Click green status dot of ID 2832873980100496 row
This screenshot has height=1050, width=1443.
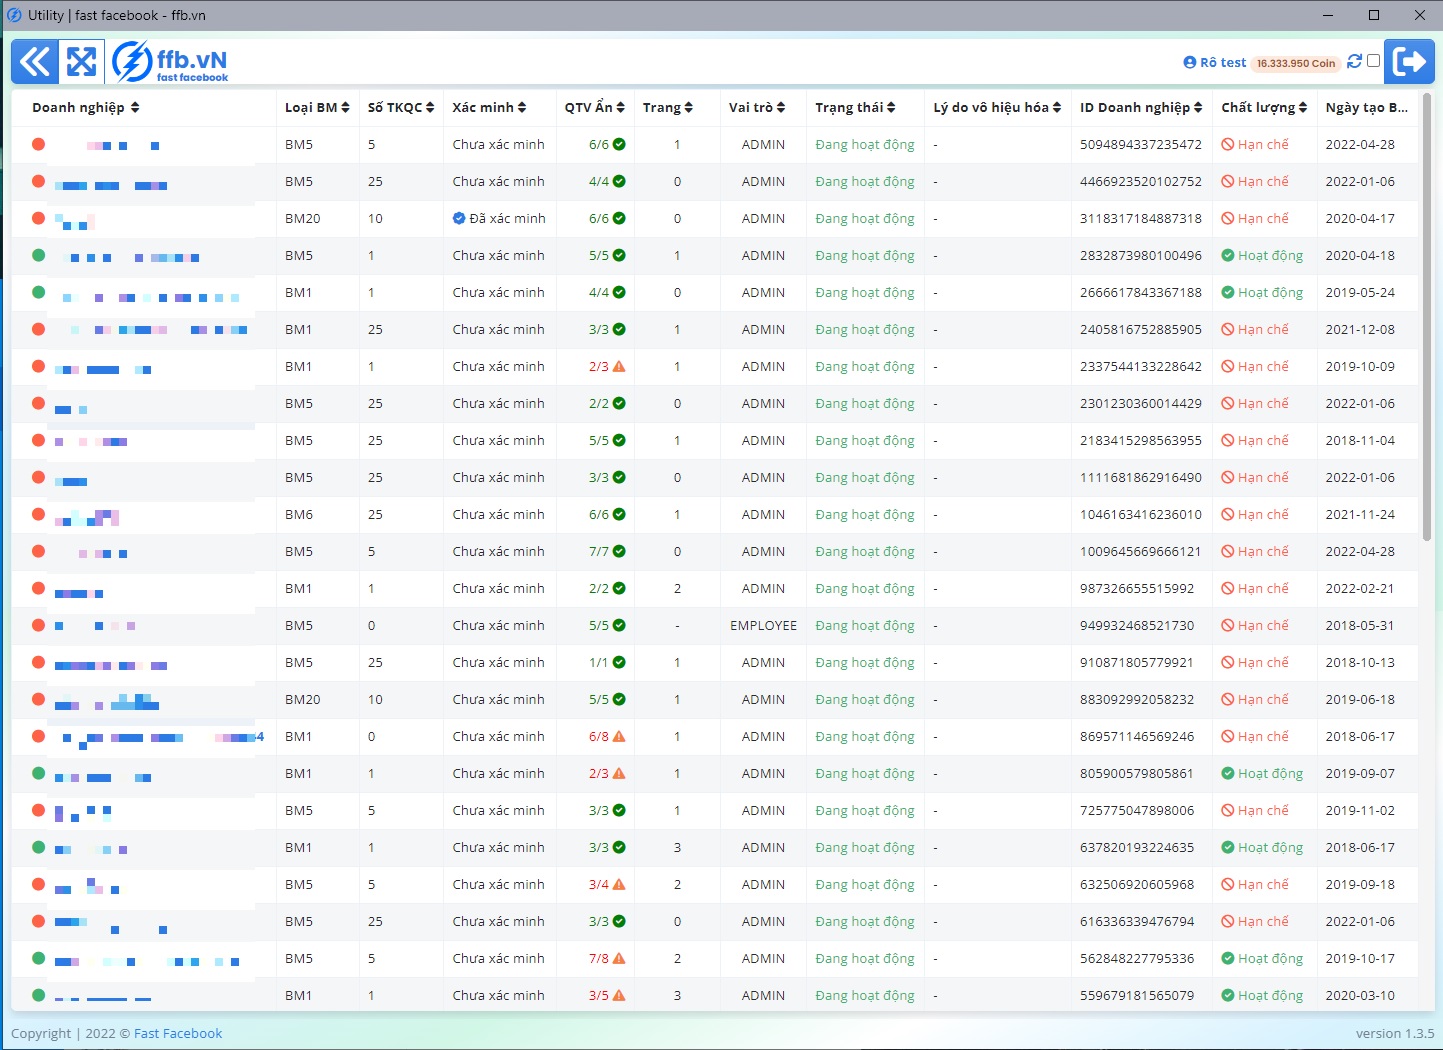(x=38, y=255)
